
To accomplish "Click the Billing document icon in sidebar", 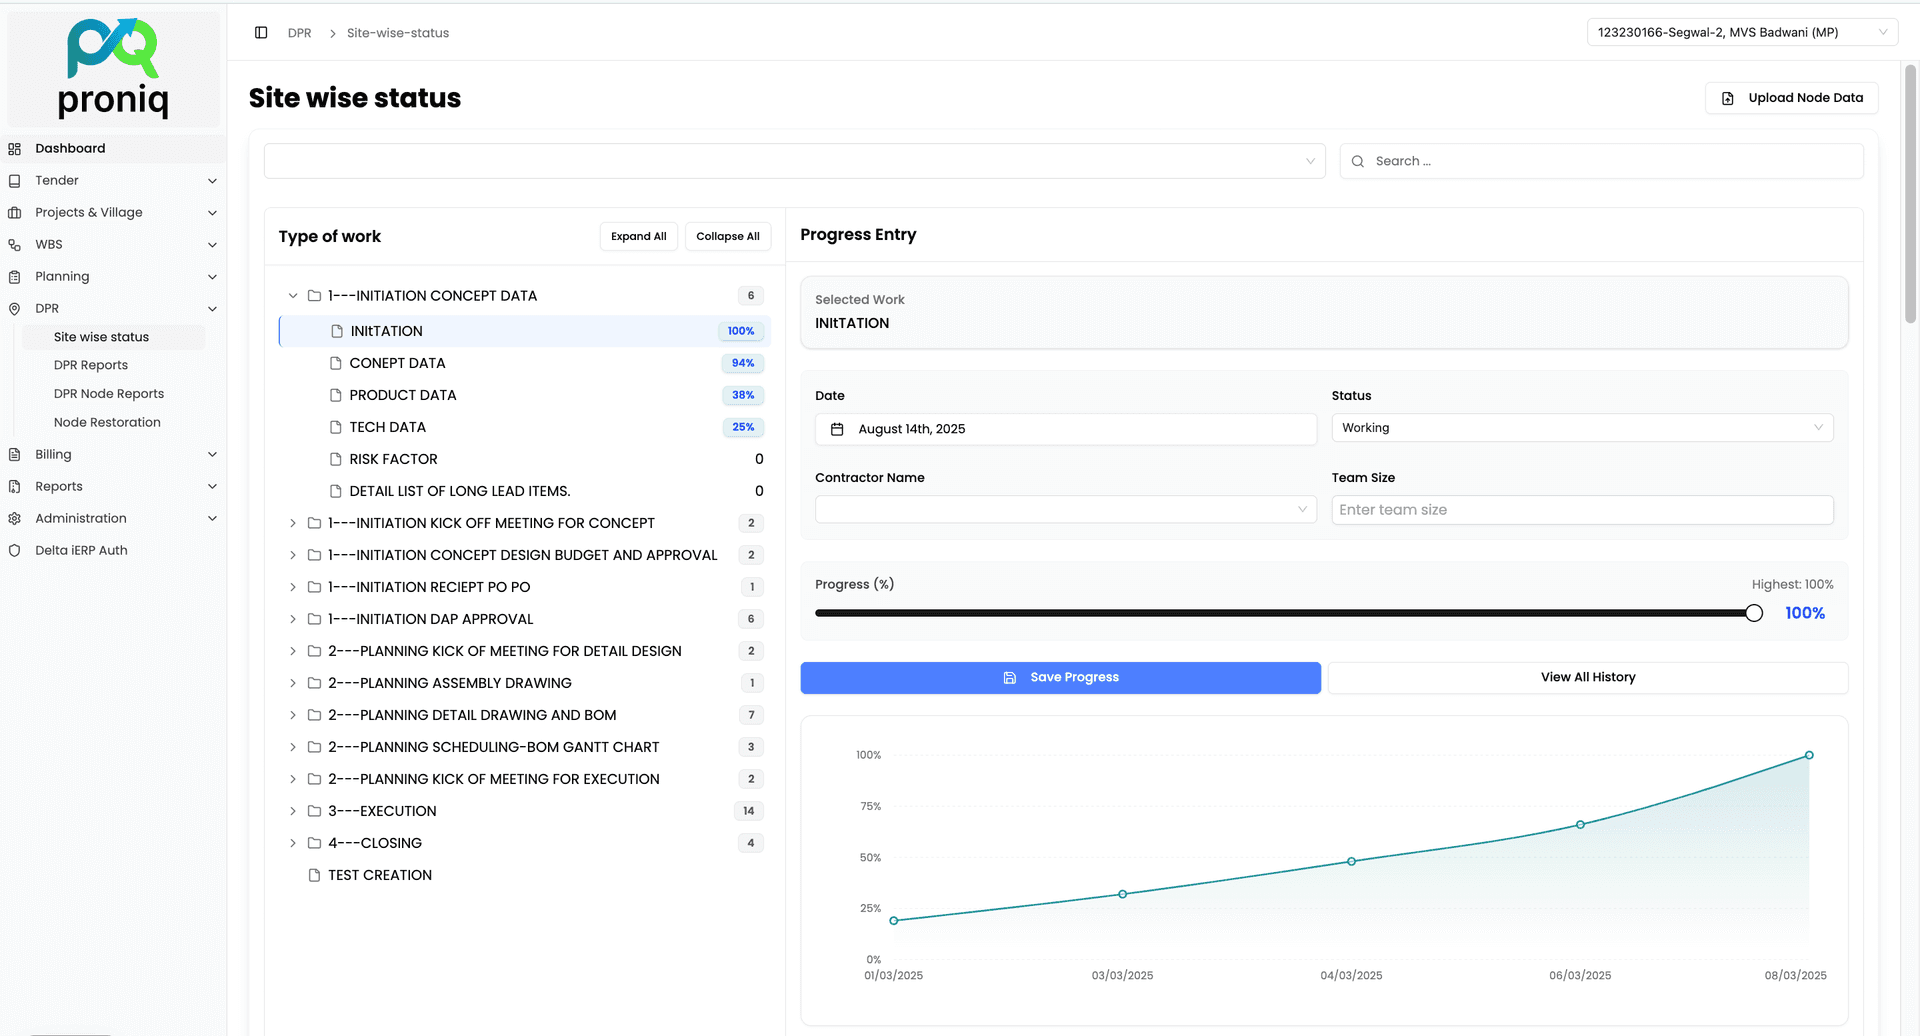I will click(x=15, y=455).
